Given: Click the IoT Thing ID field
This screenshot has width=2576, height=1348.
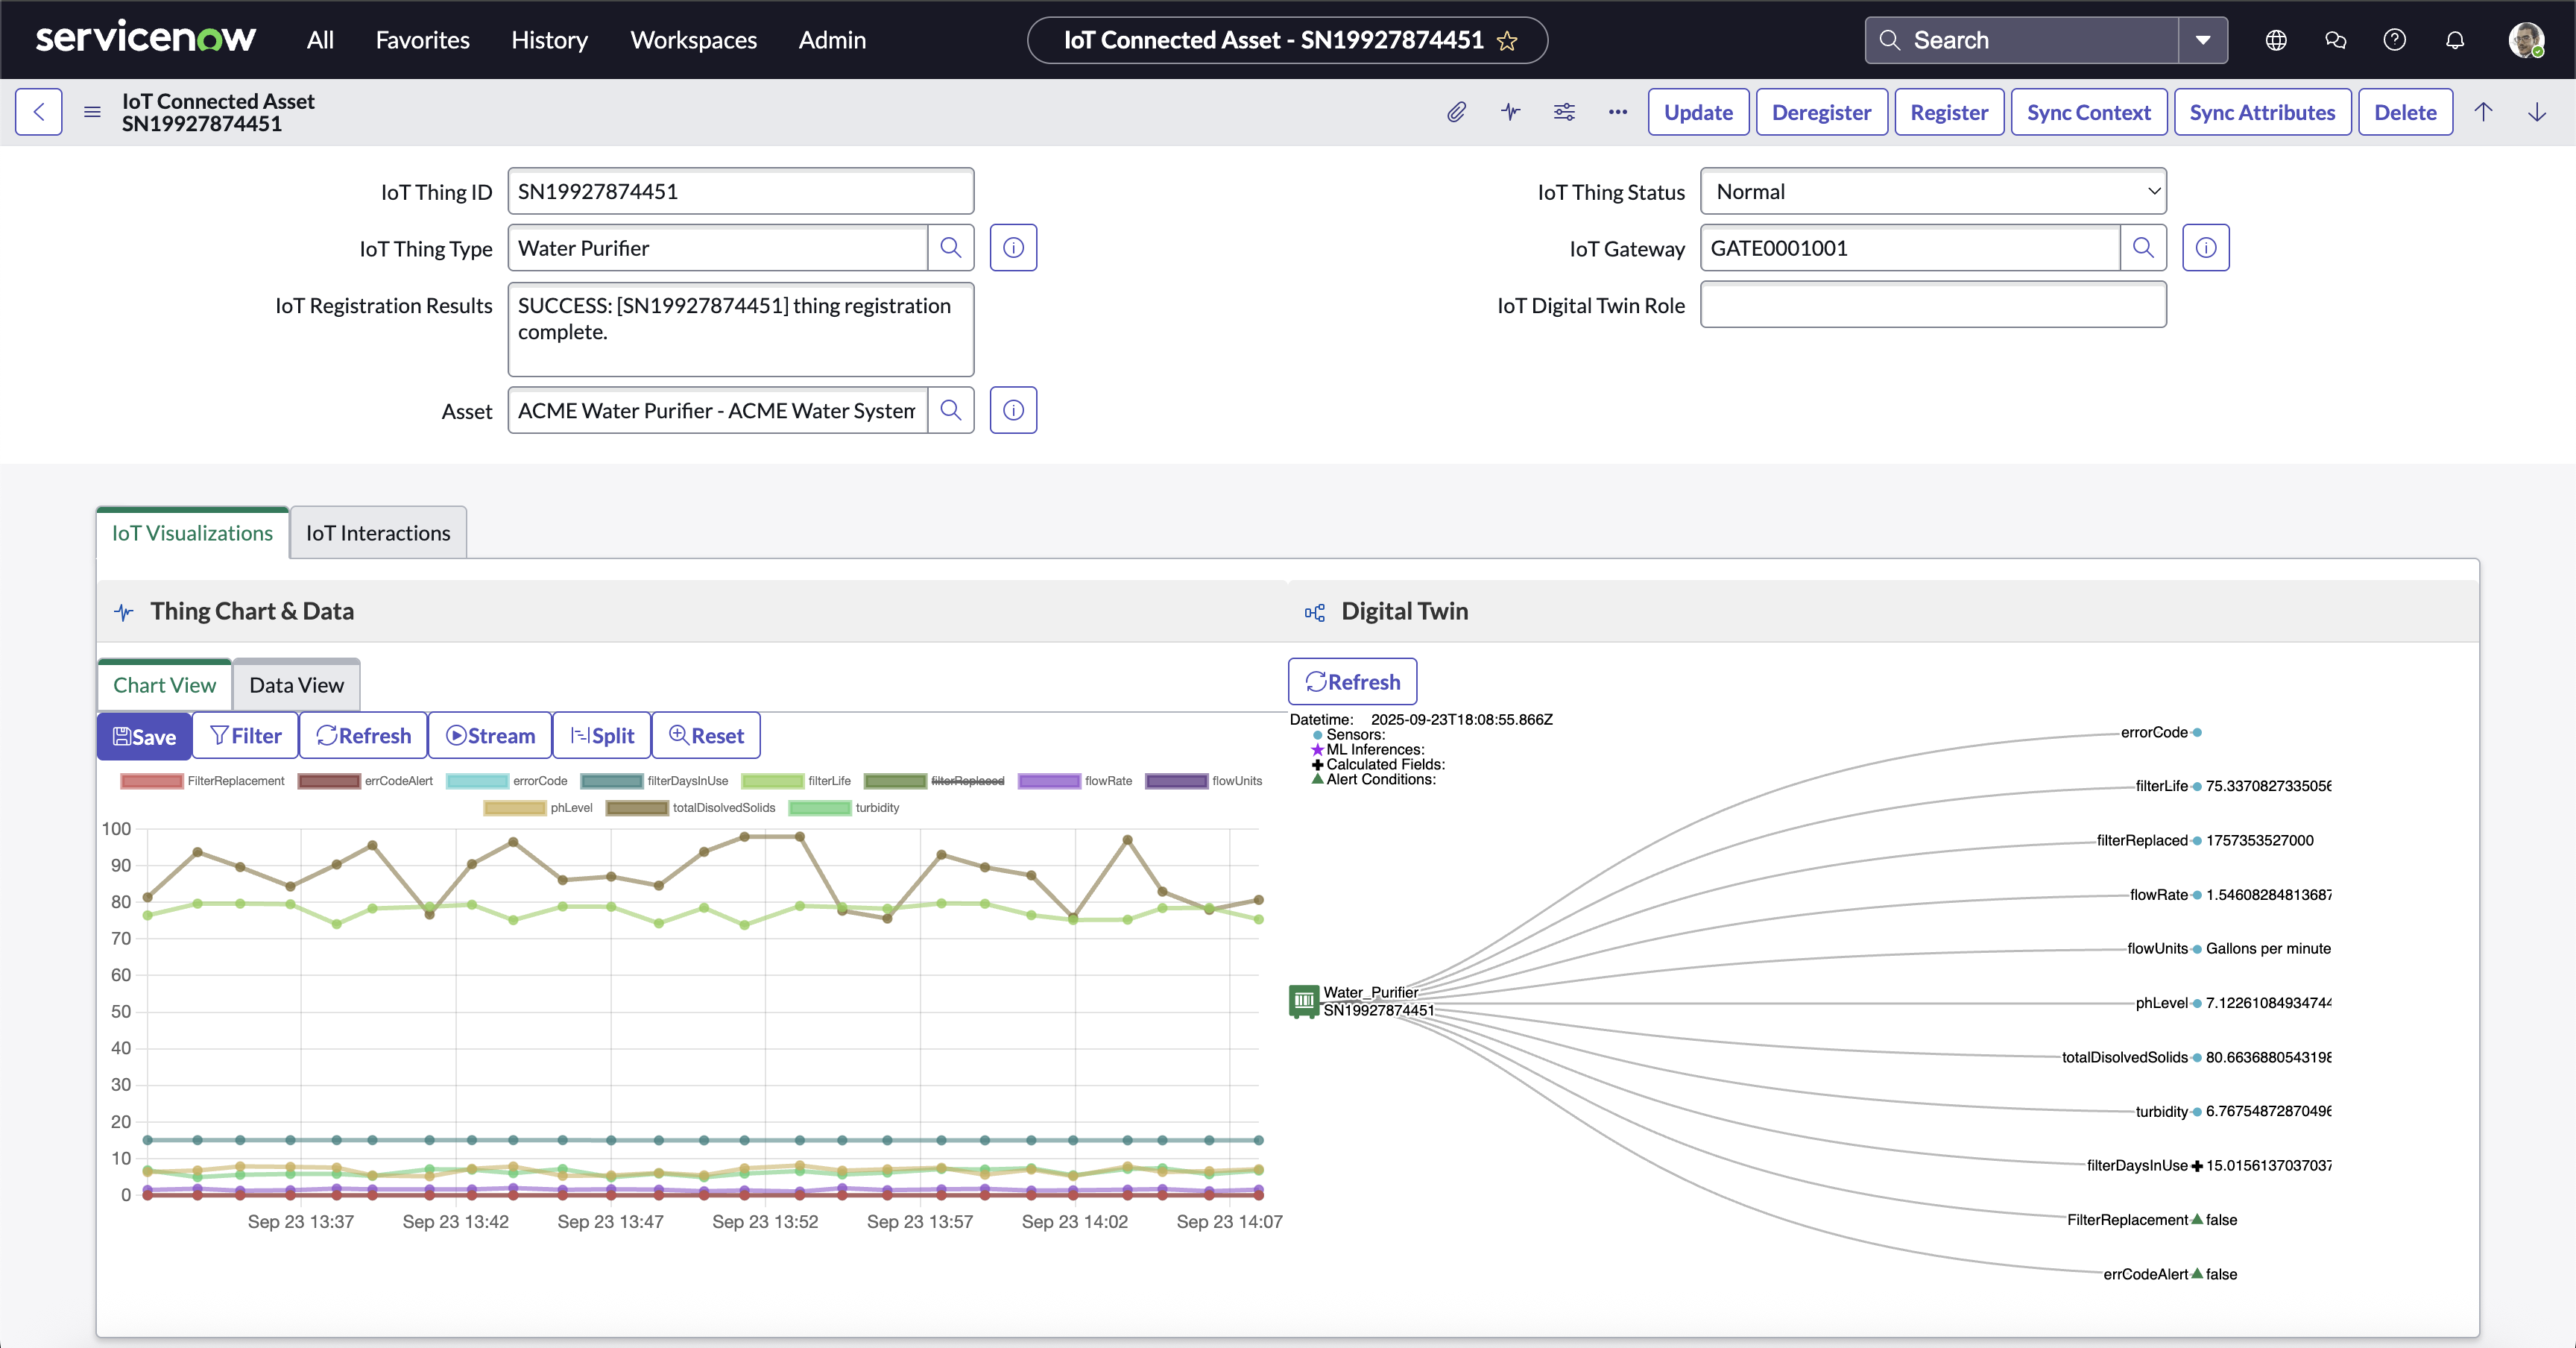Looking at the screenshot, I should [x=741, y=191].
